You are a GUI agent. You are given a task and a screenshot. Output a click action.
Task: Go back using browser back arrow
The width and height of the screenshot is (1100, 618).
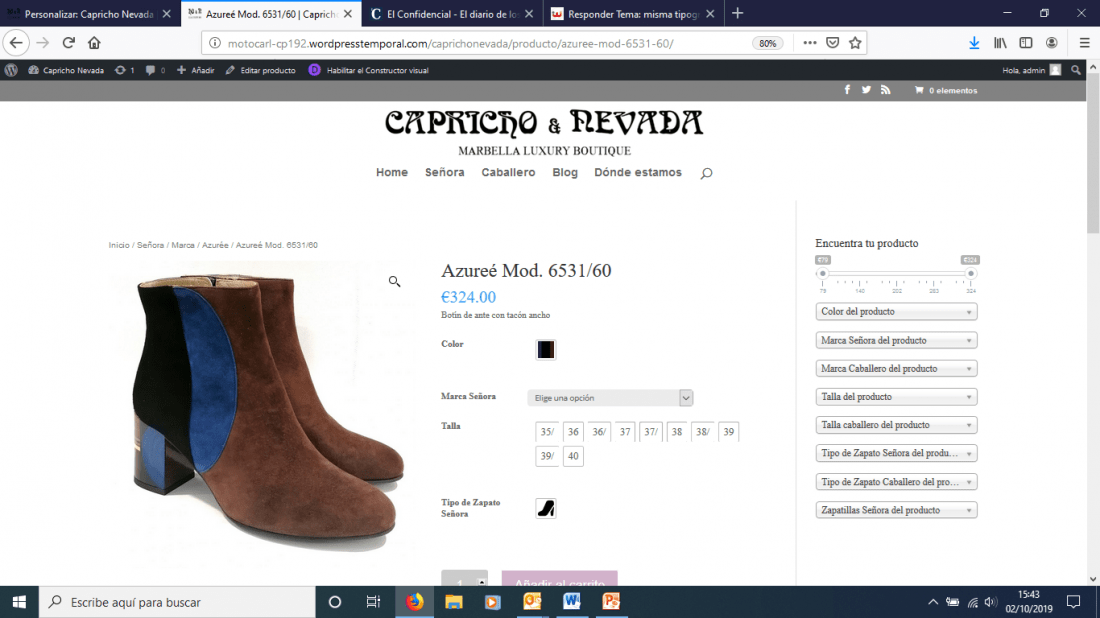click(x=16, y=43)
